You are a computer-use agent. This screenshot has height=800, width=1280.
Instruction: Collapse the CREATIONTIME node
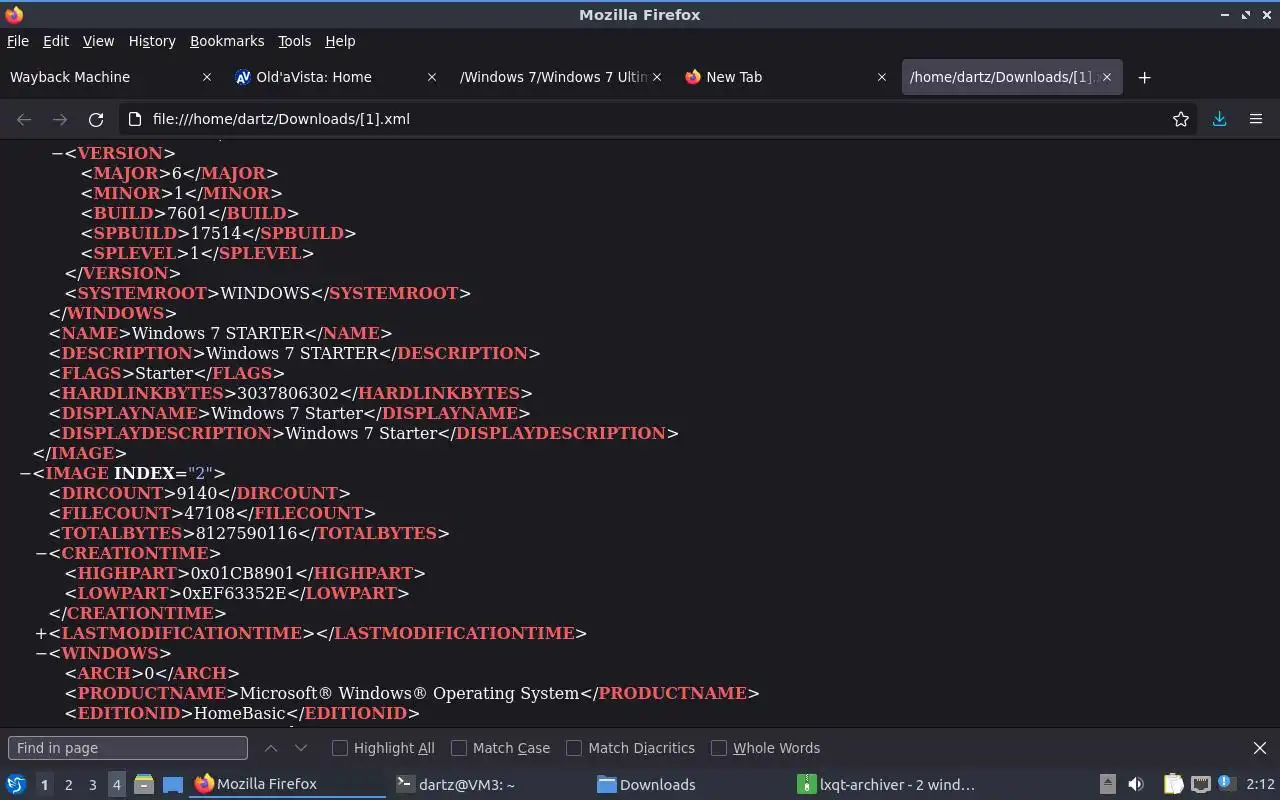coord(41,553)
